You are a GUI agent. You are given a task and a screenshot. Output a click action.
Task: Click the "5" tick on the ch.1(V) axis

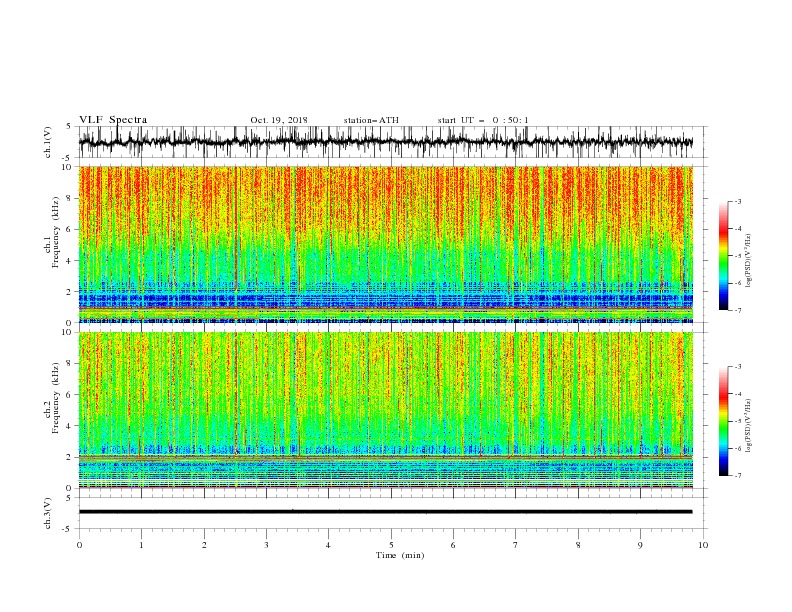click(x=70, y=127)
